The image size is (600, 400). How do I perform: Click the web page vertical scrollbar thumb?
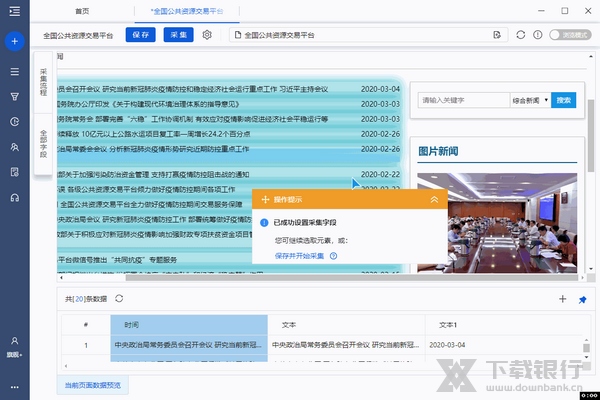point(591,136)
